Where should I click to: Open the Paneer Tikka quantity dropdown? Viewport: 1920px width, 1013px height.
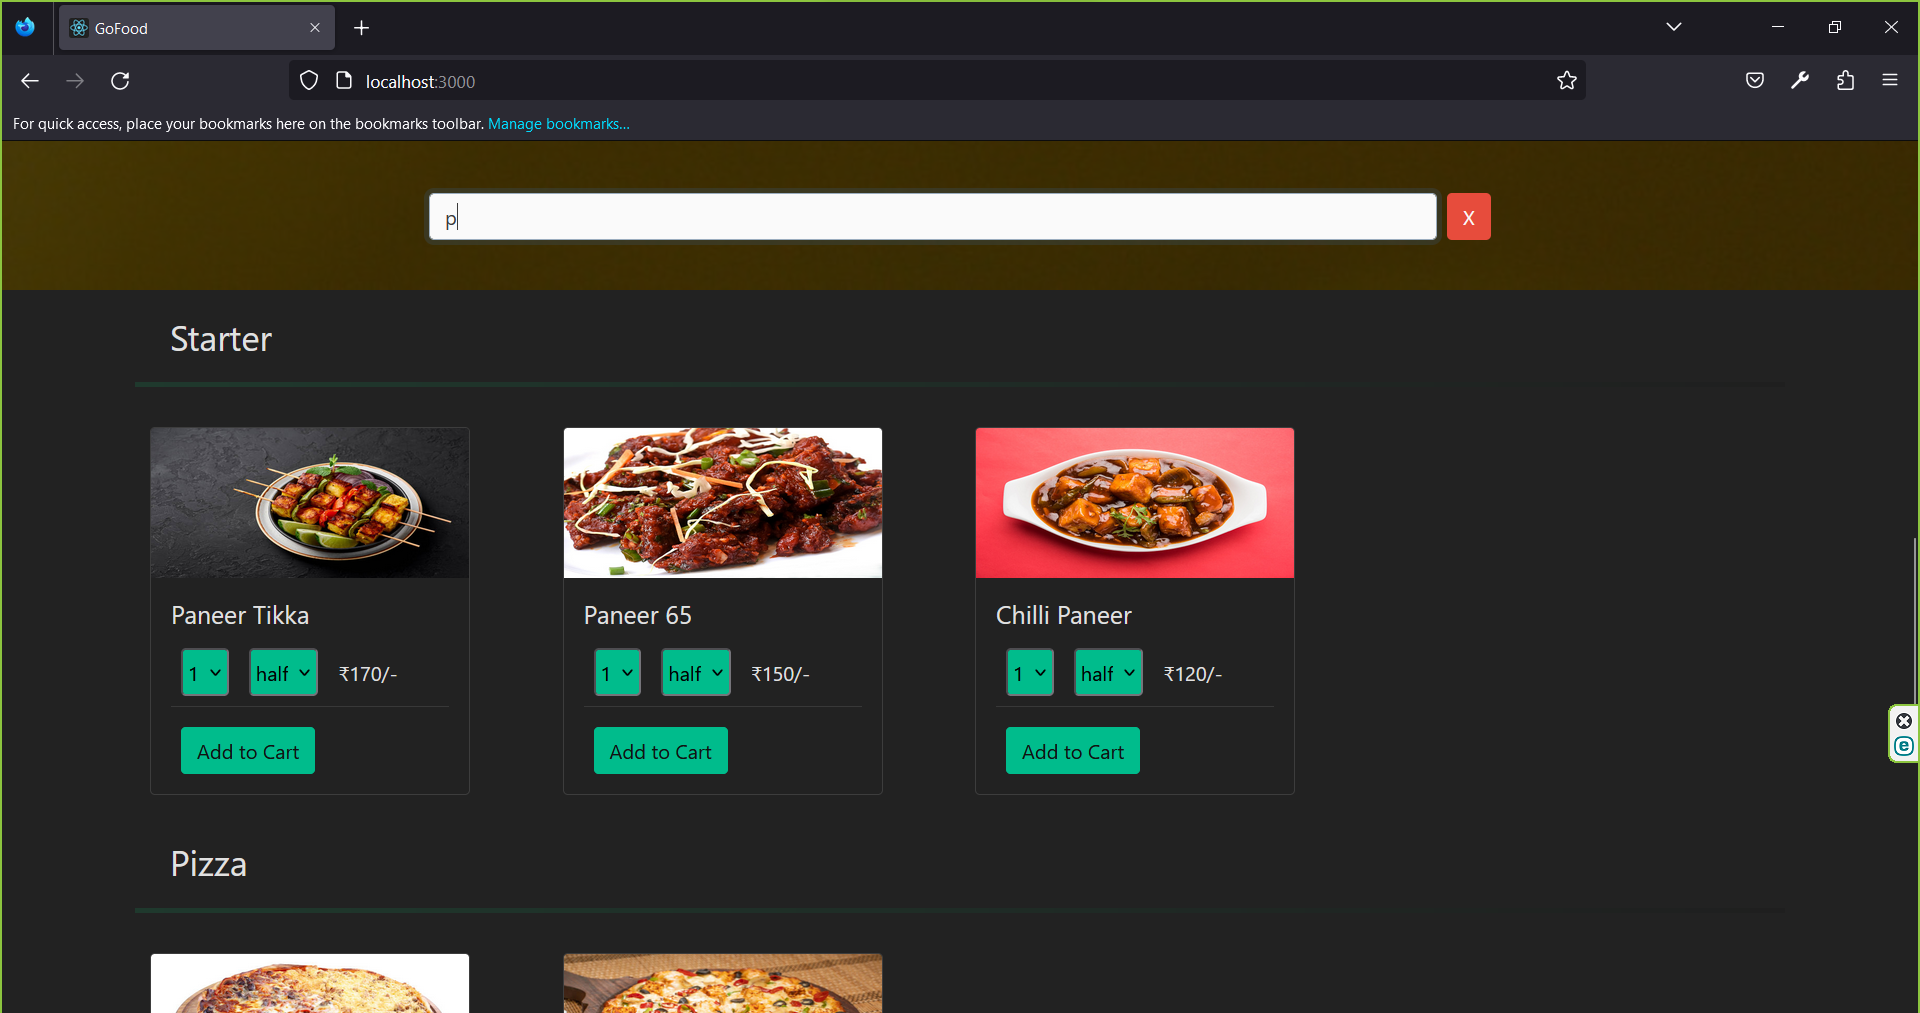(204, 672)
